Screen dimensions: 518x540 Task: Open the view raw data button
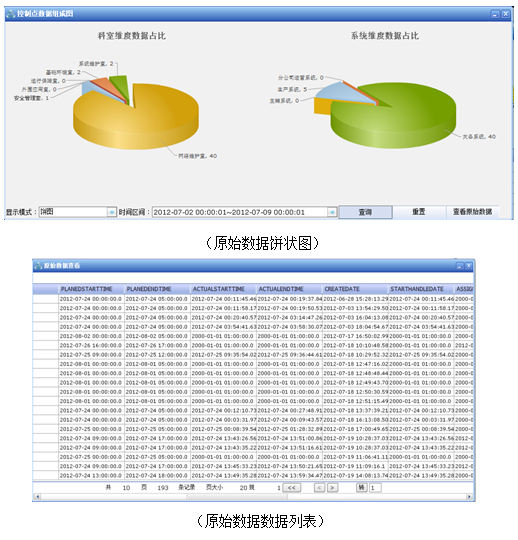click(472, 212)
